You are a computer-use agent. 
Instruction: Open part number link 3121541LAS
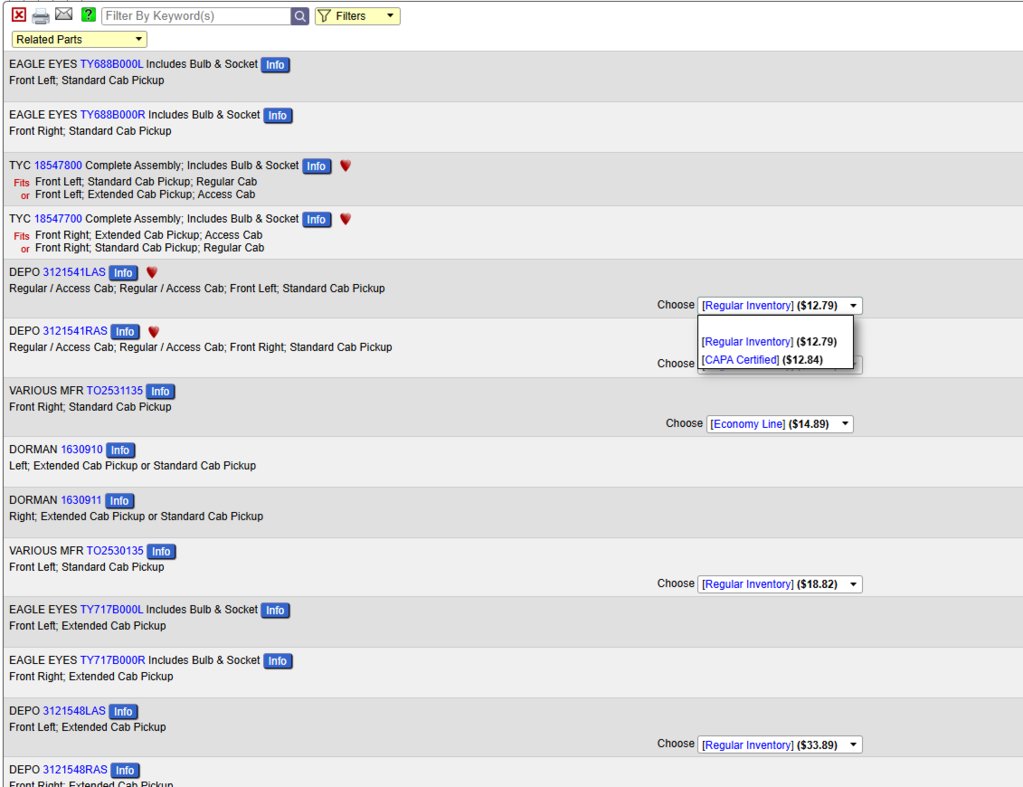tap(74, 271)
